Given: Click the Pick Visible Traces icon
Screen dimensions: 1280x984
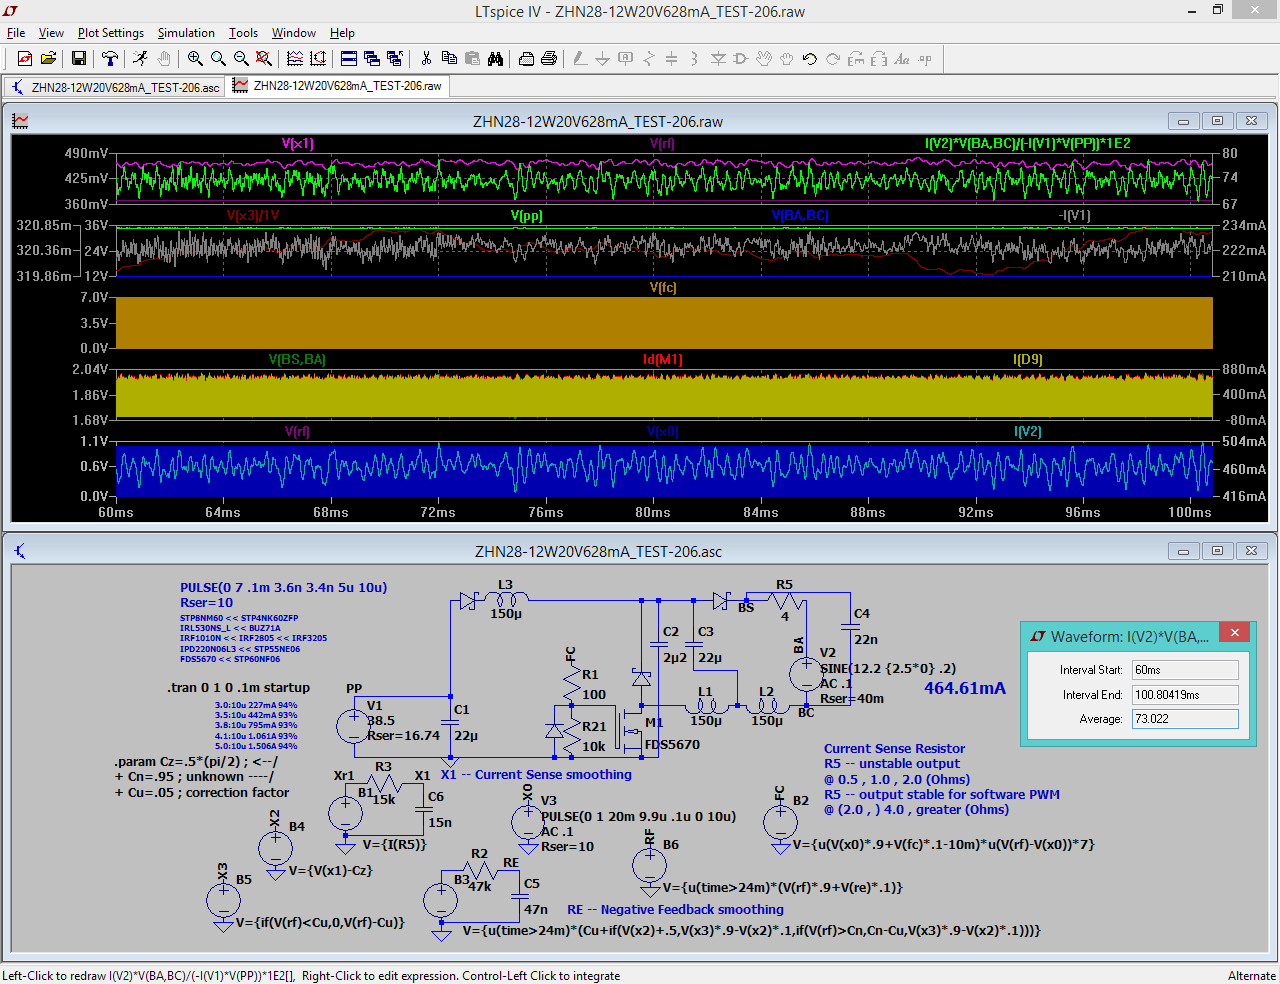Looking at the screenshot, I should point(295,59).
